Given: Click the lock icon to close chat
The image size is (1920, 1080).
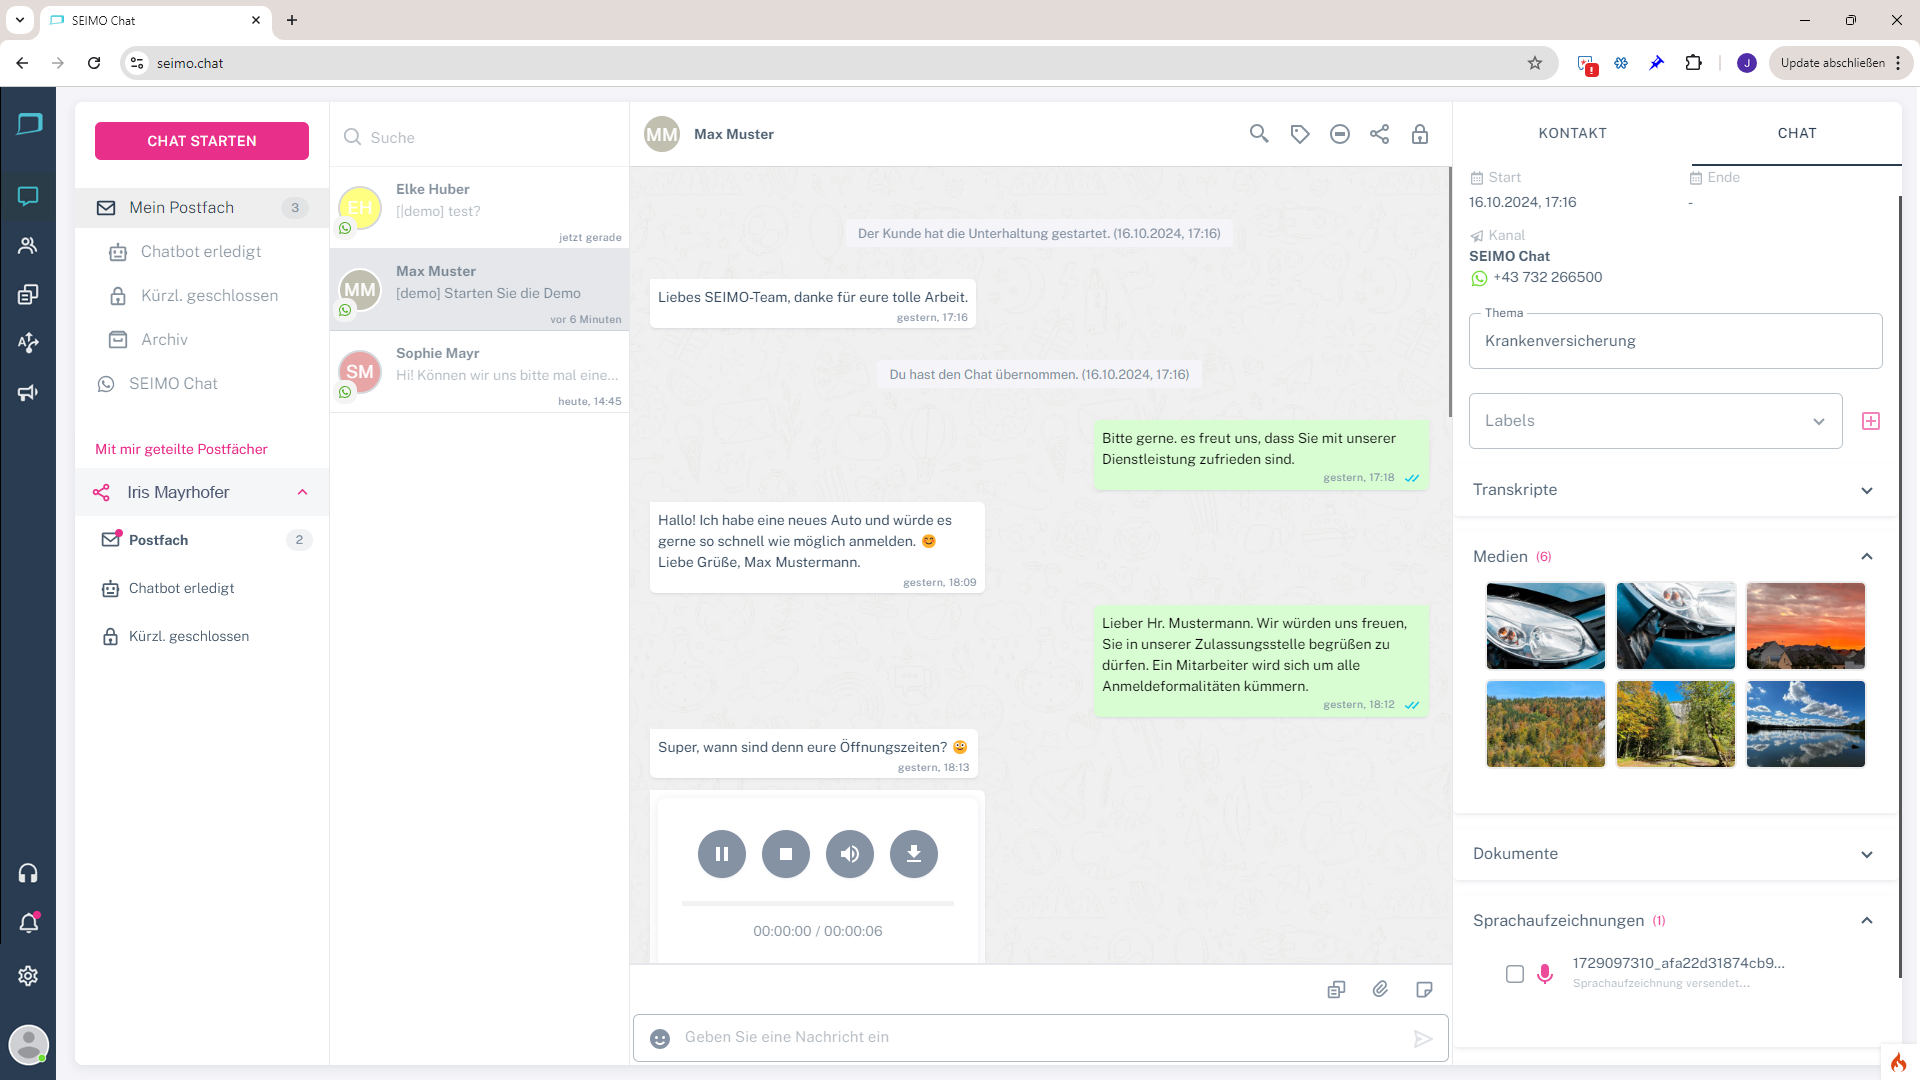Looking at the screenshot, I should (1420, 134).
